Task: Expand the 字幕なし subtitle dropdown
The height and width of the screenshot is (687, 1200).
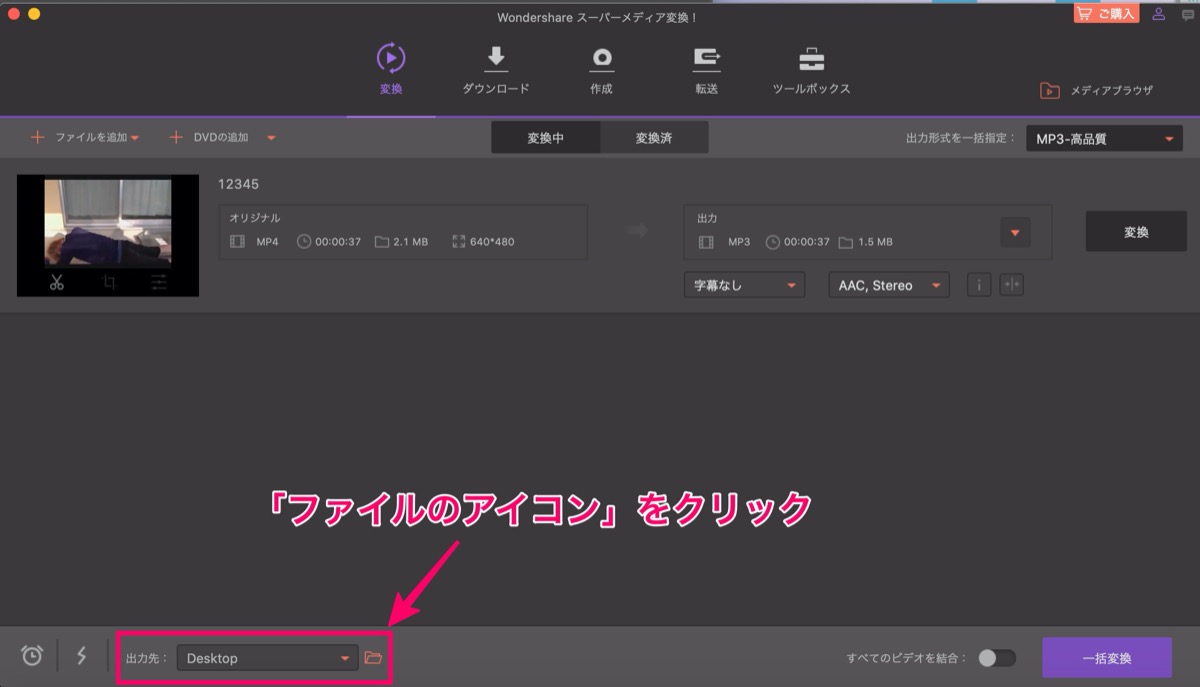Action: coord(745,285)
